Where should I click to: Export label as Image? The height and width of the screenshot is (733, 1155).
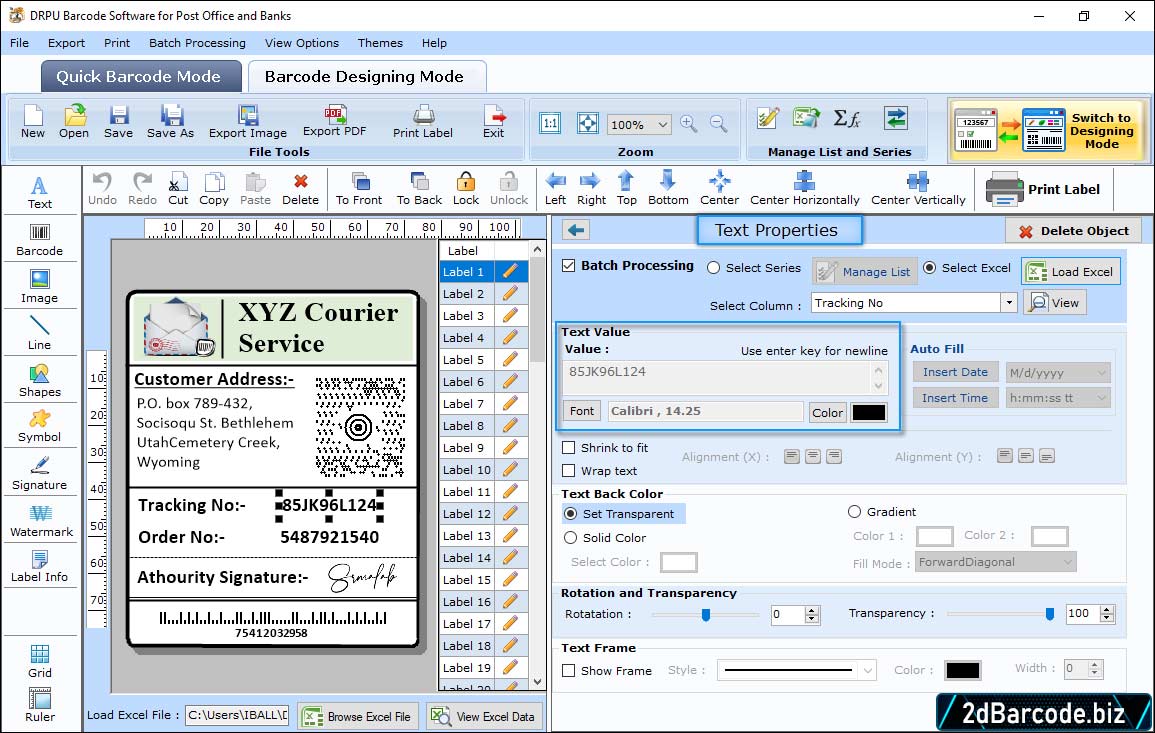[x=248, y=122]
